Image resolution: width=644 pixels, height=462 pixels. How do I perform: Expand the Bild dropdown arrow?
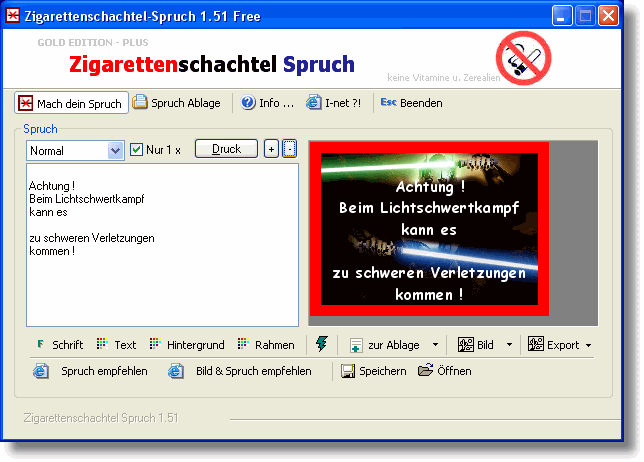(509, 345)
